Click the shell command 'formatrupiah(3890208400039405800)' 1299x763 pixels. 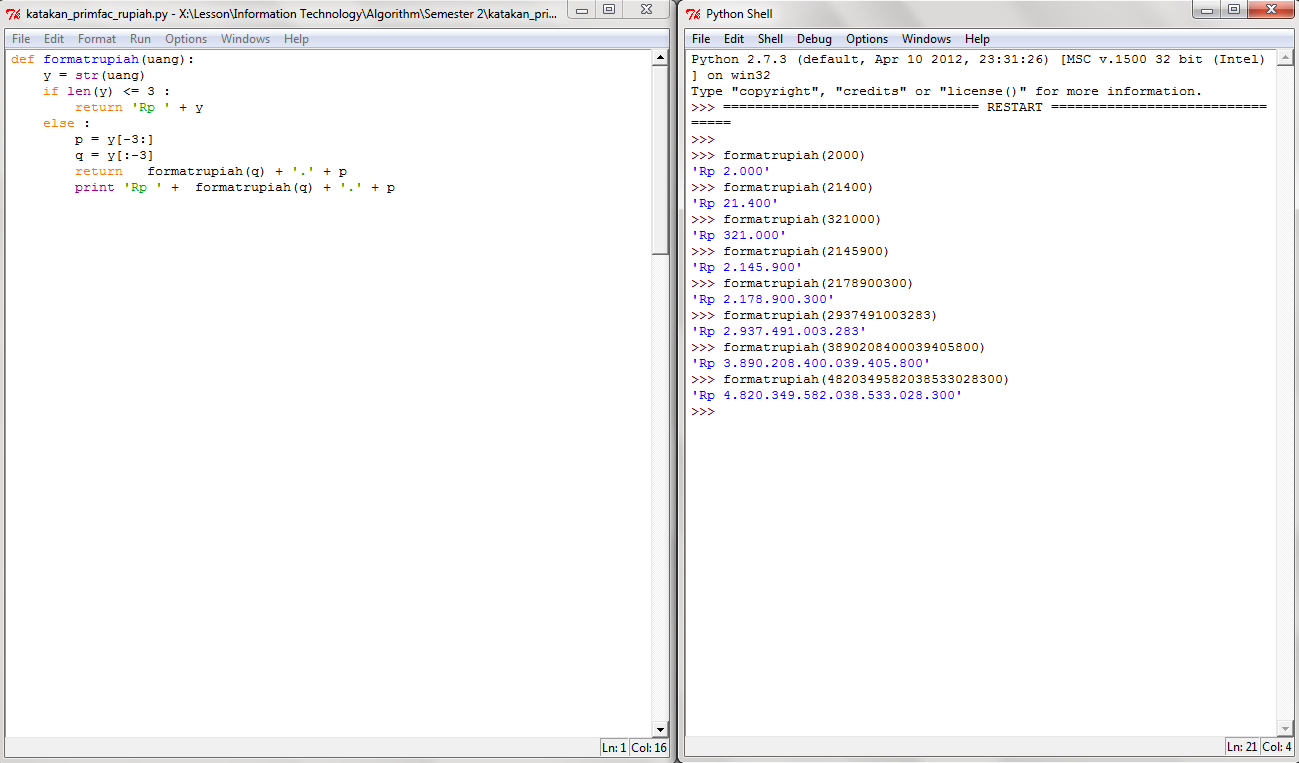pyautogui.click(x=854, y=347)
